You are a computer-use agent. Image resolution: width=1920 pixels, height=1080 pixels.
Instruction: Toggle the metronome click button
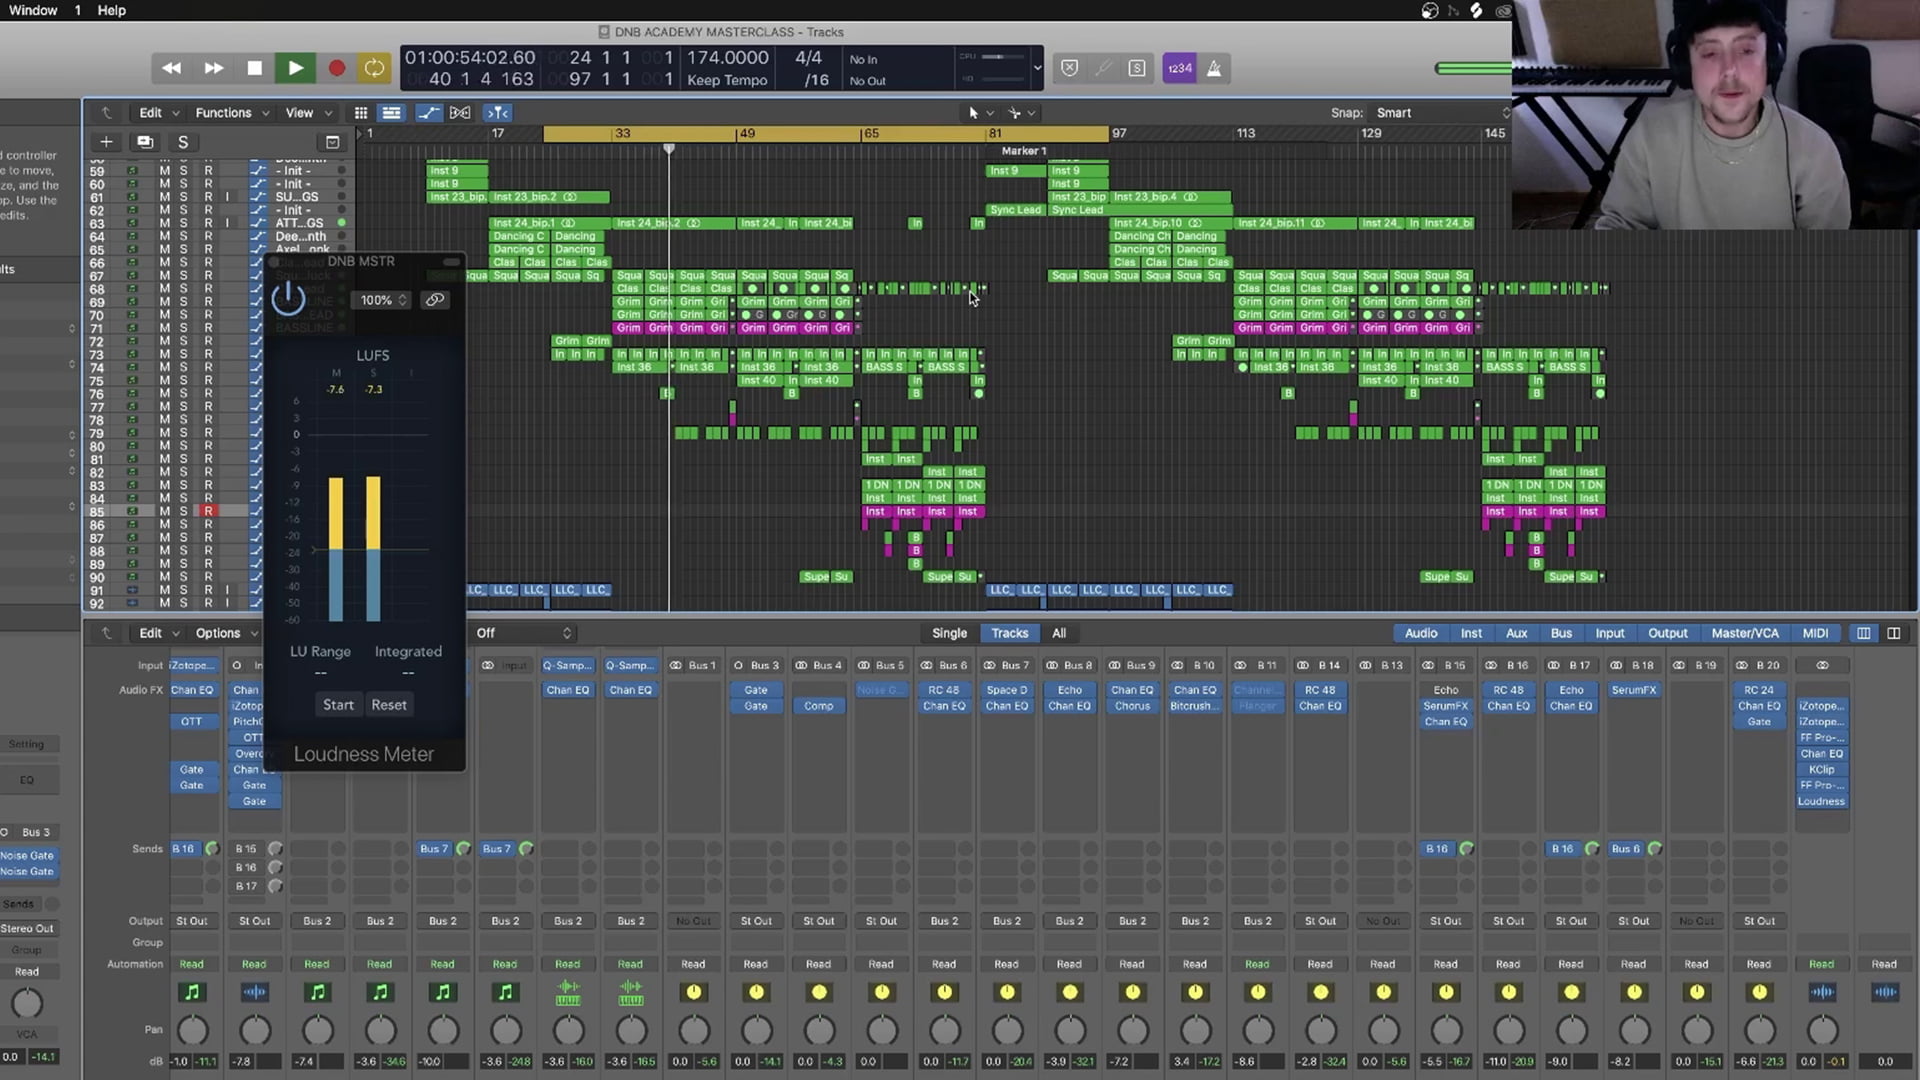pyautogui.click(x=1214, y=68)
